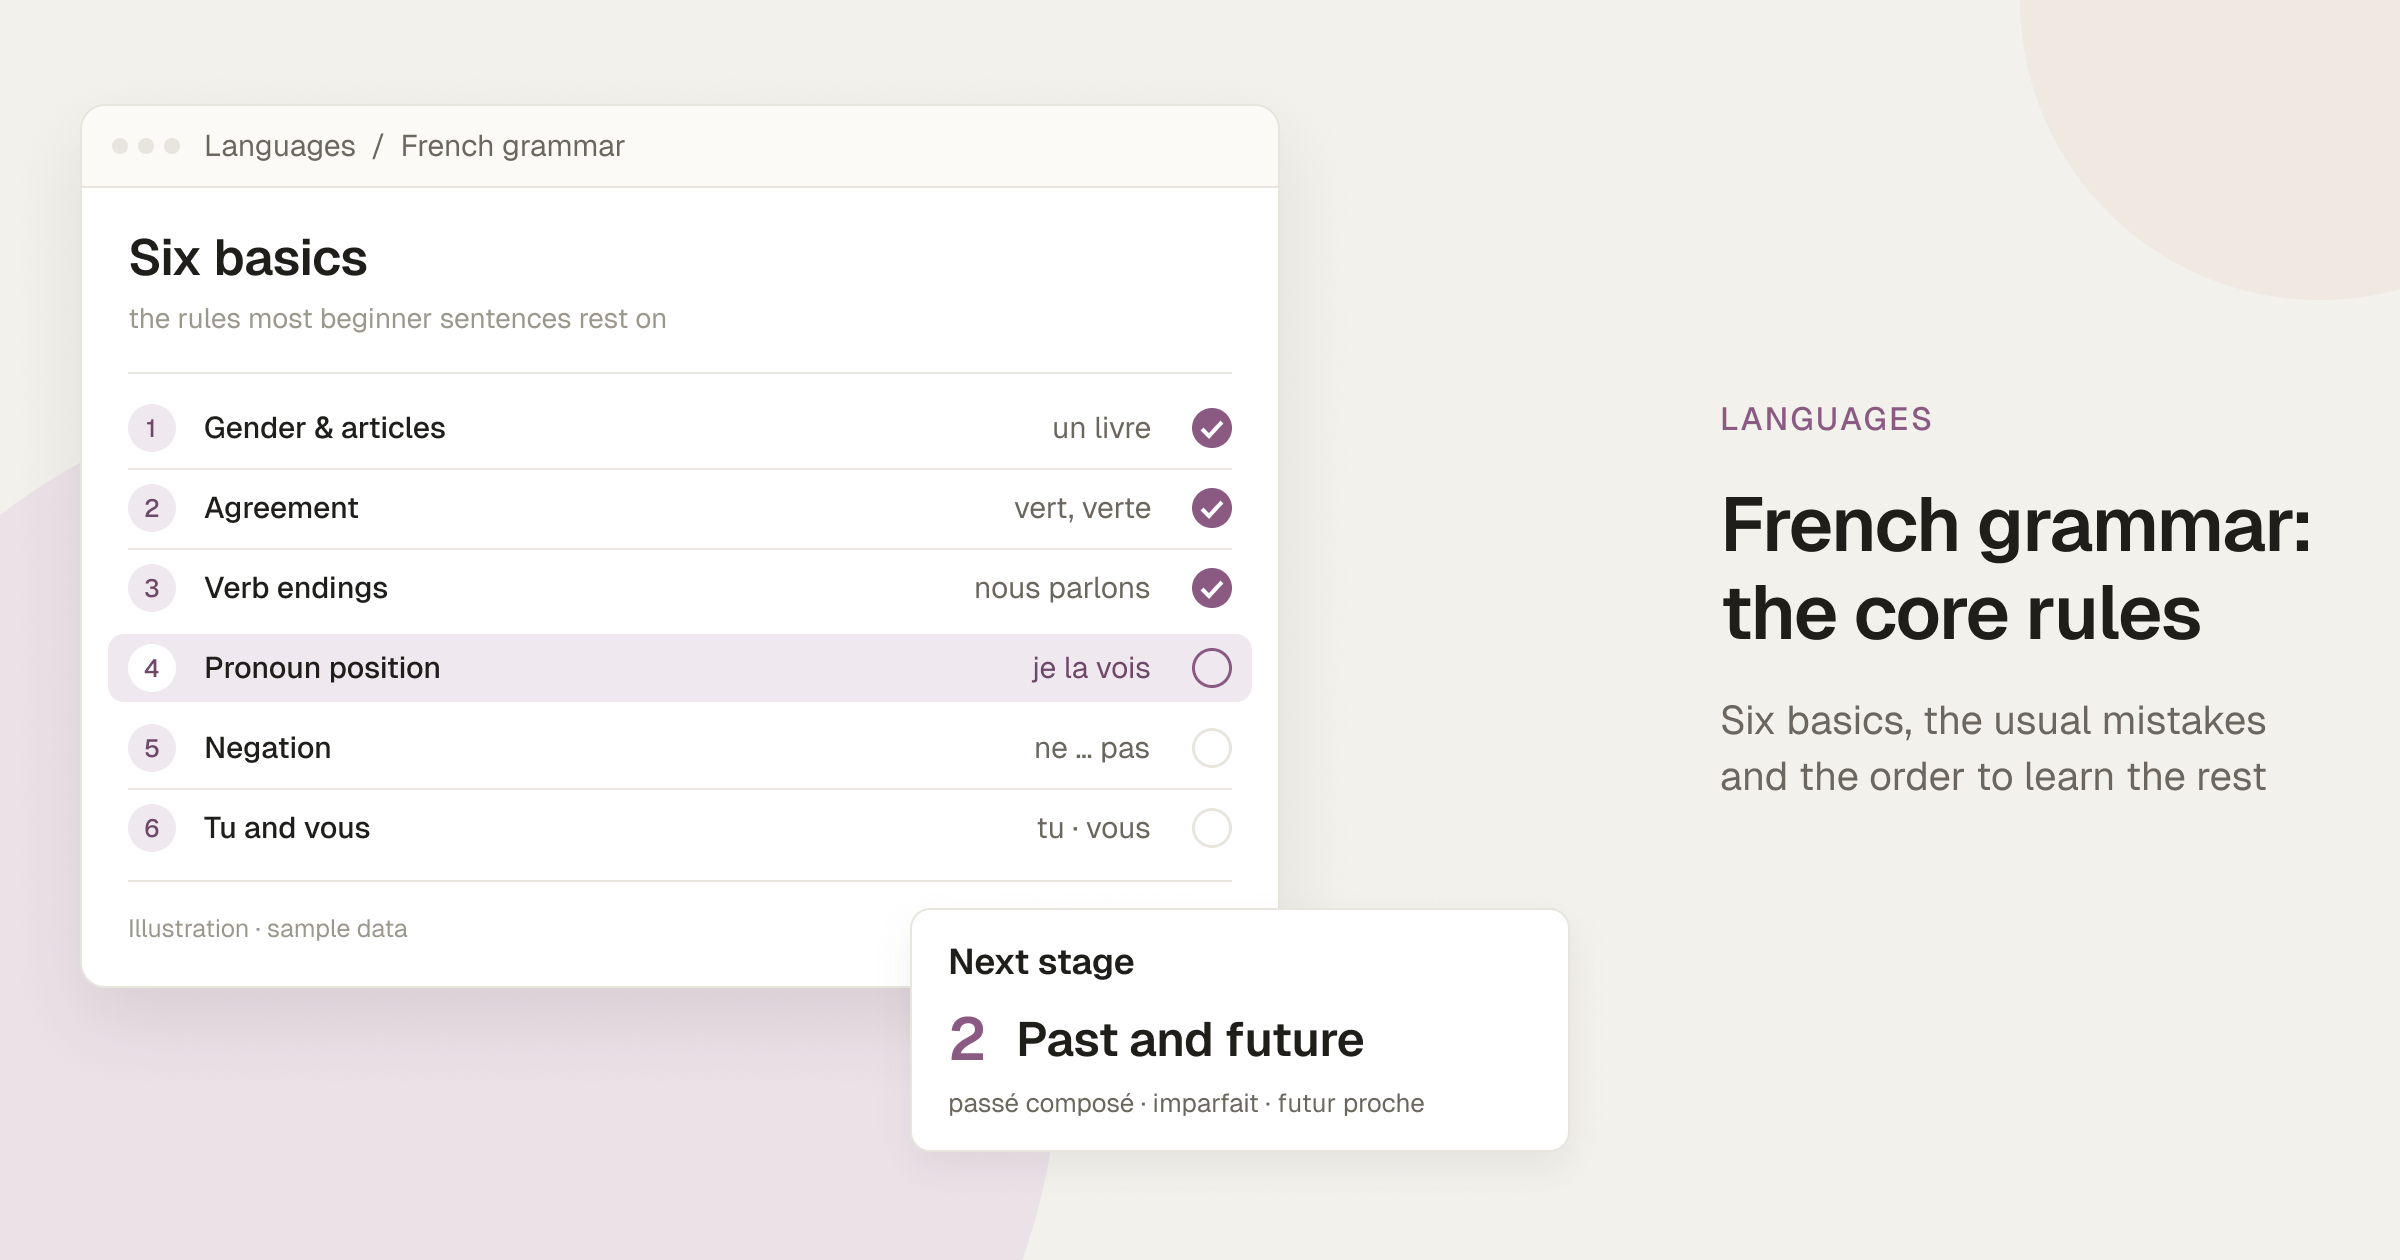Screen dimensions: 2400x1260
Task: Click the number 2 badge beside Agreement
Action: pos(152,508)
